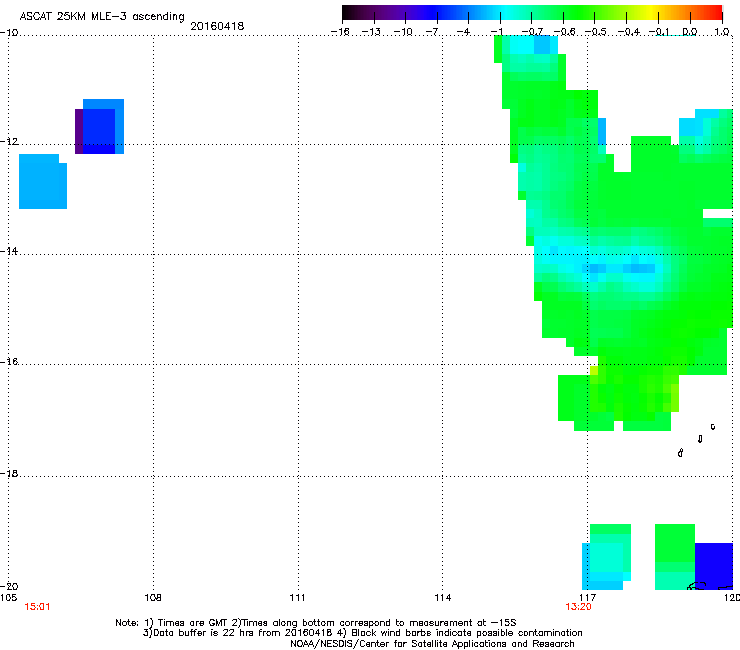This screenshot has width=740, height=650.
Task: Click the latitude label -16
Action: 9,362
